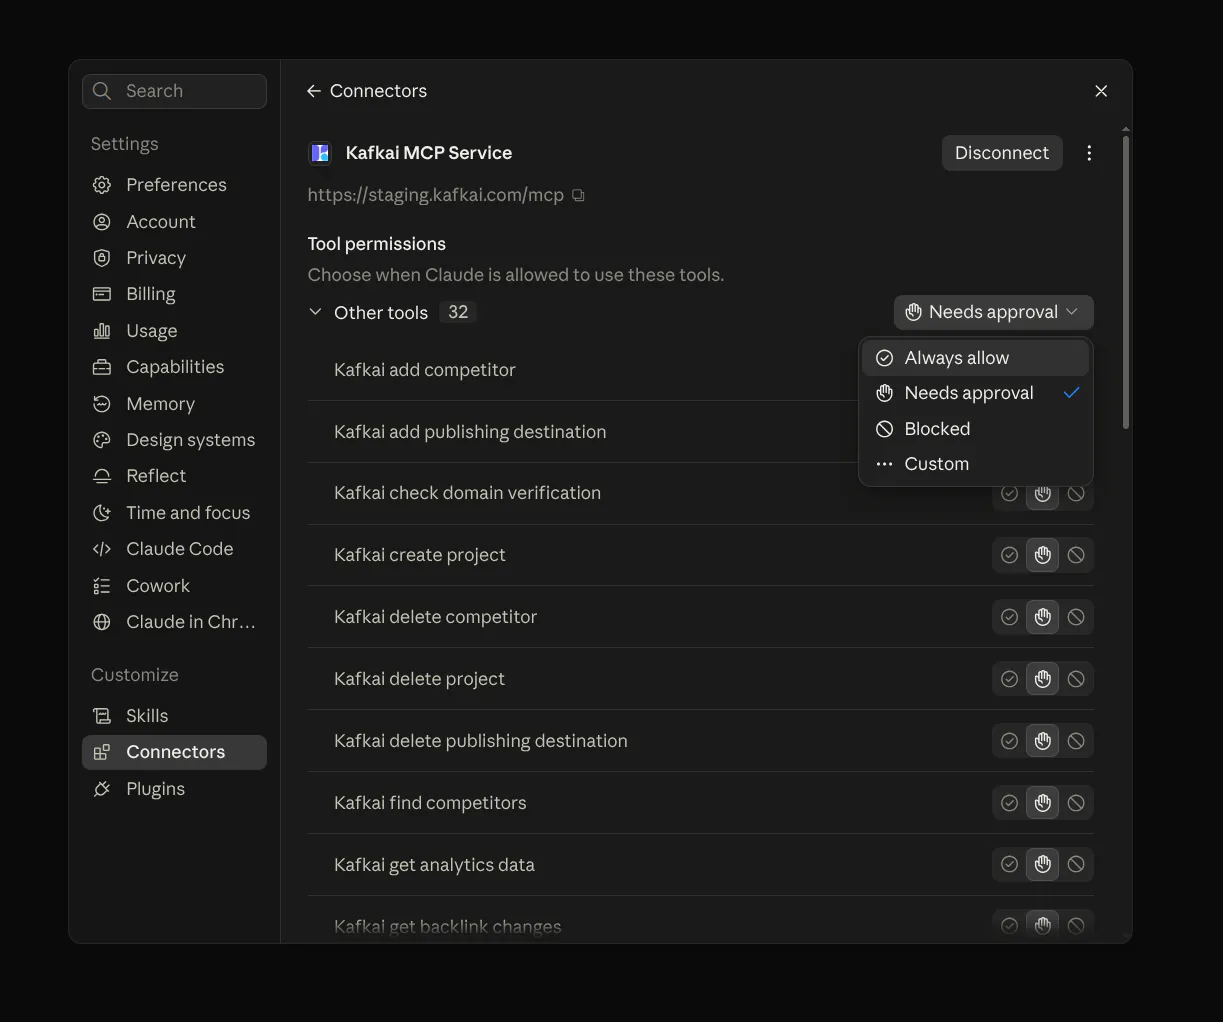
Task: Open Usage settings page
Action: tap(174, 331)
